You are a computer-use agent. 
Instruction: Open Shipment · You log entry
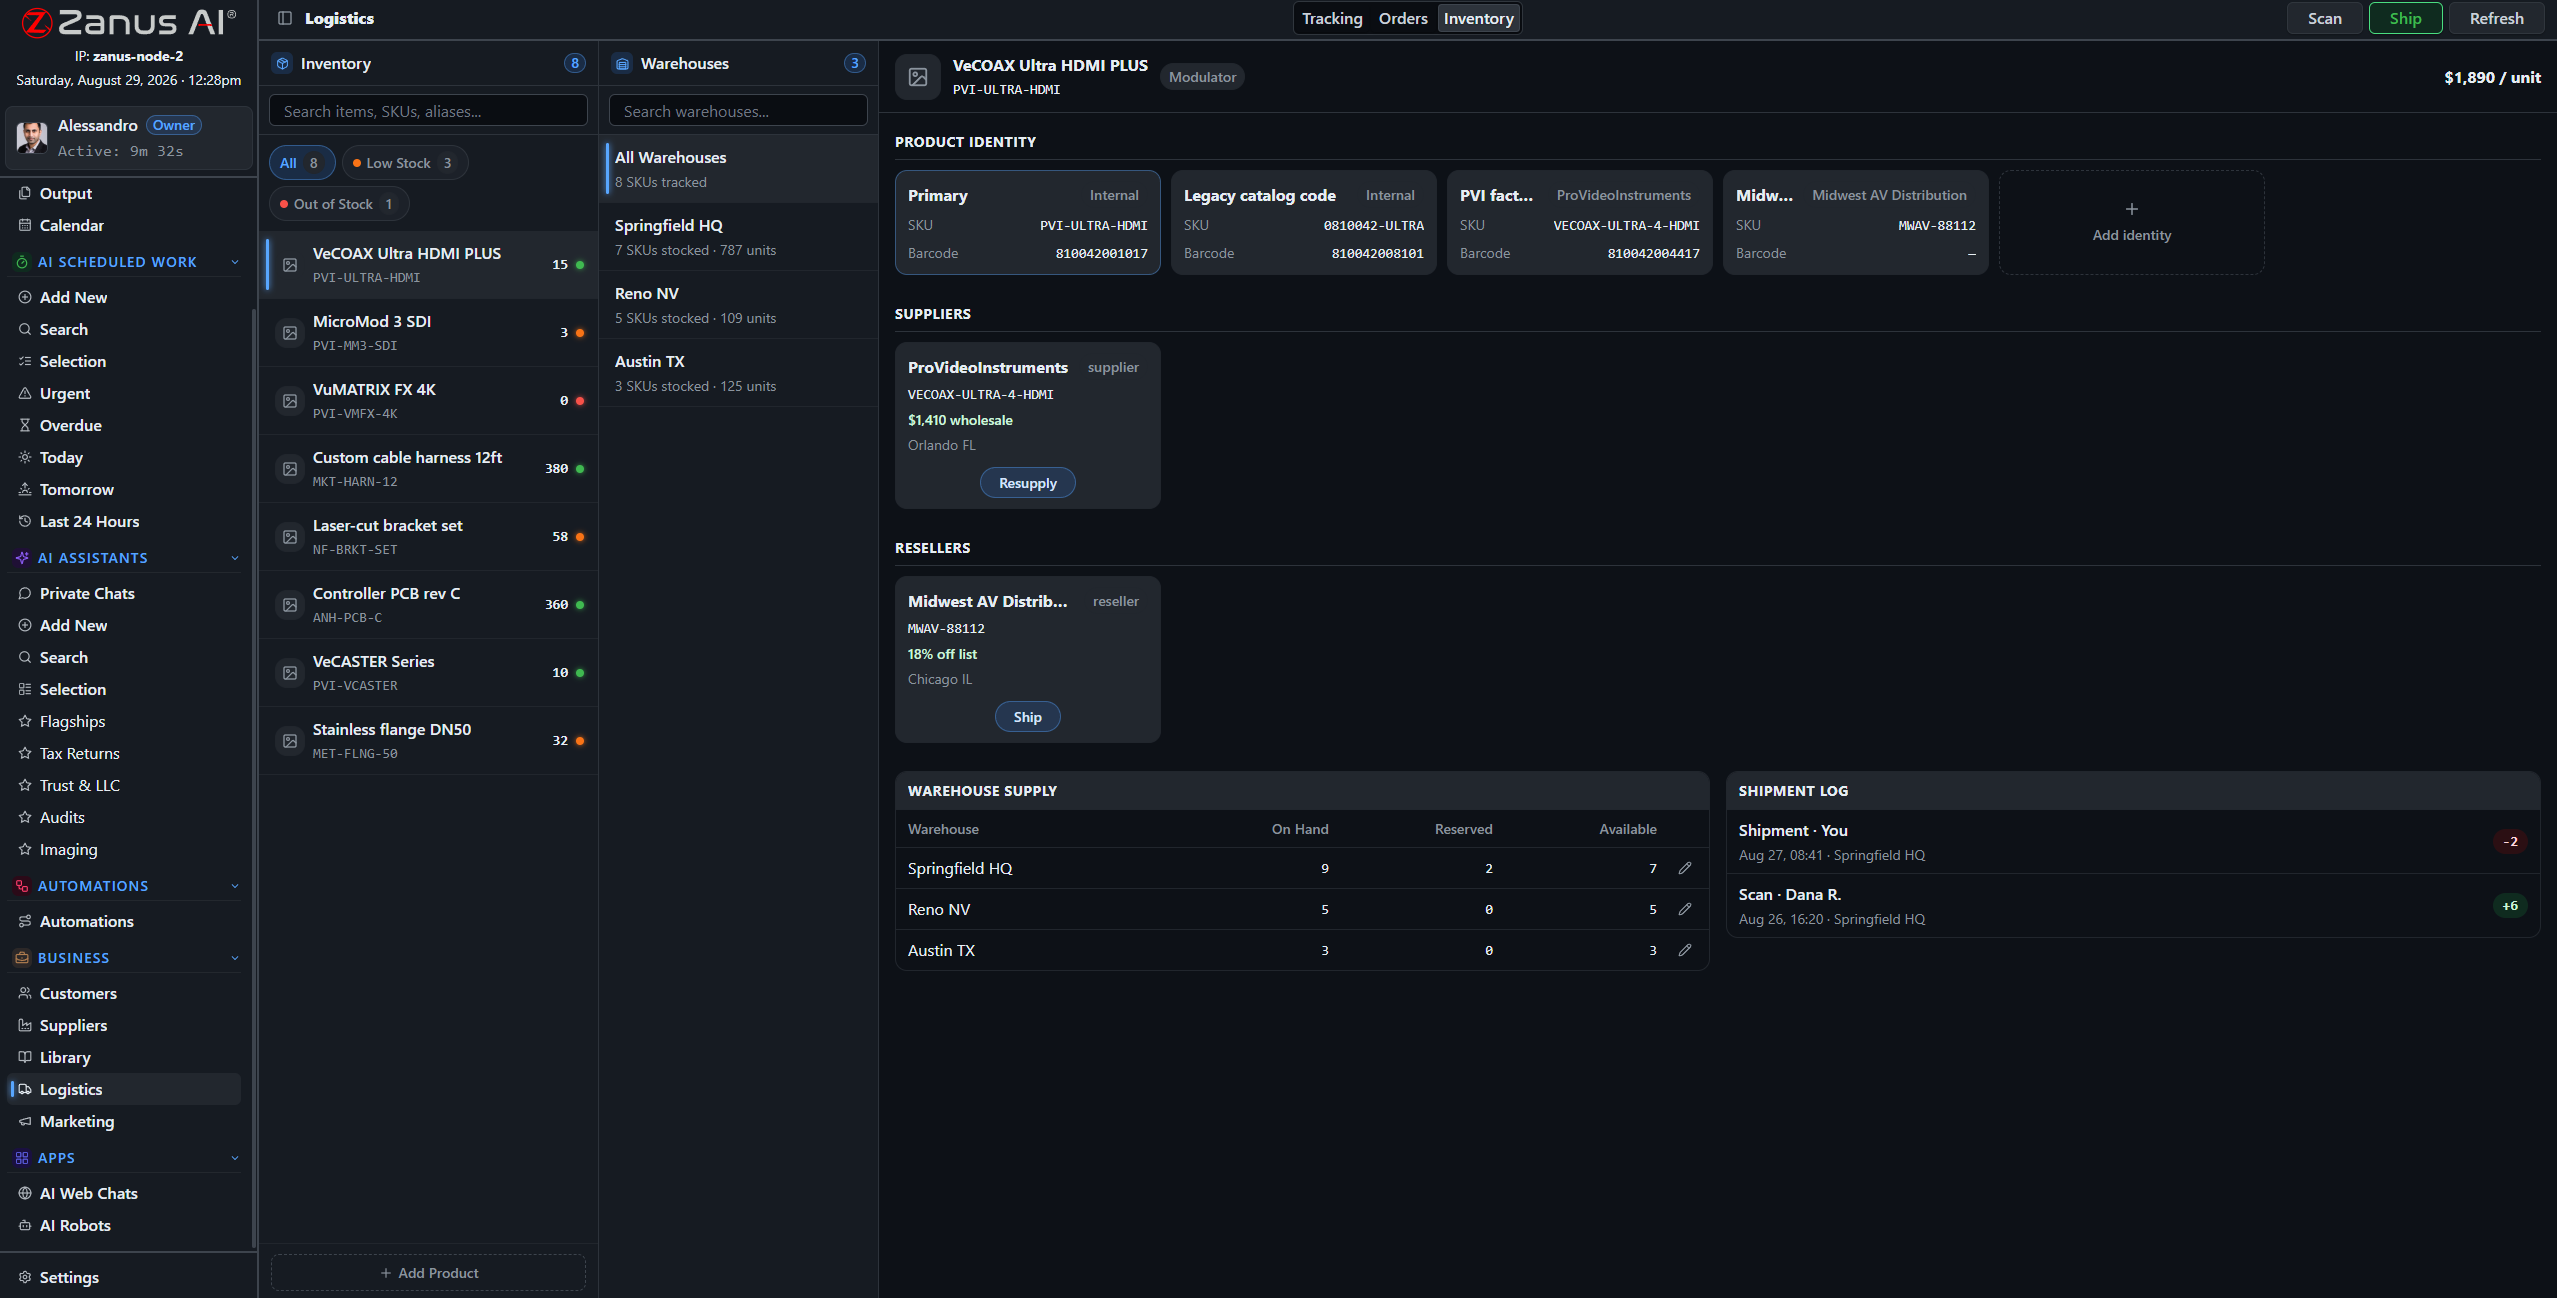2132,842
